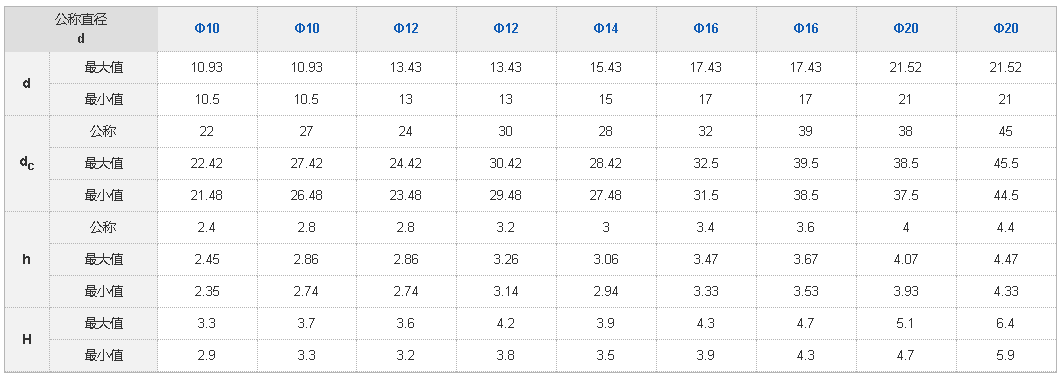The image size is (1062, 382).
Task: Open the Φ16 link above value 39
Action: click(x=805, y=28)
